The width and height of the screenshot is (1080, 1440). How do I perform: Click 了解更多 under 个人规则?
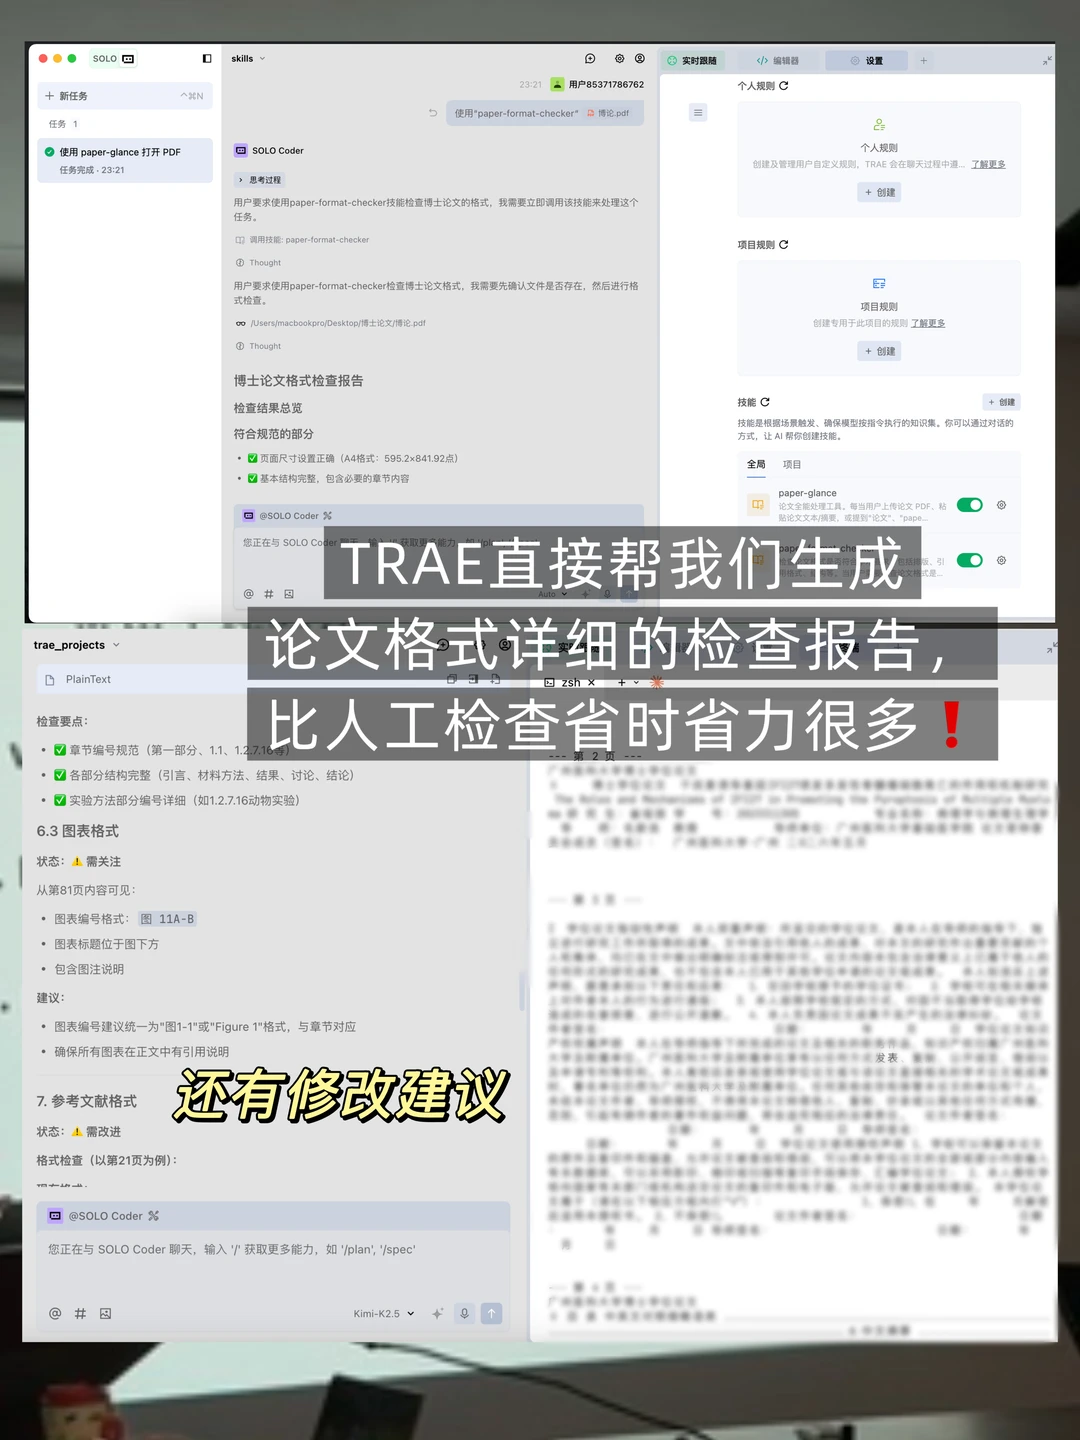(x=988, y=164)
